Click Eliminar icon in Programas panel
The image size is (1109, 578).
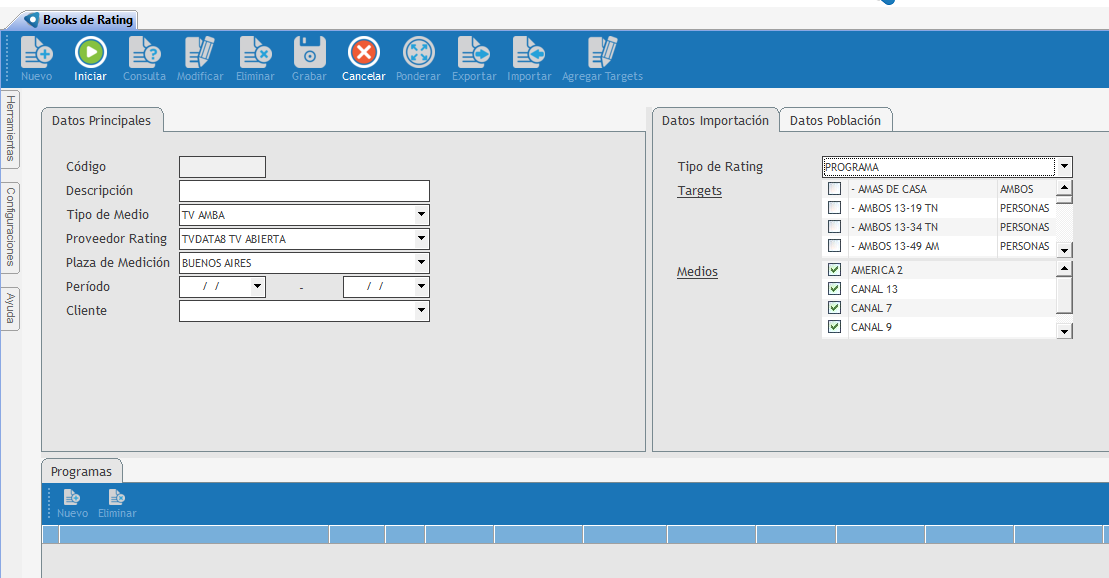[117, 497]
